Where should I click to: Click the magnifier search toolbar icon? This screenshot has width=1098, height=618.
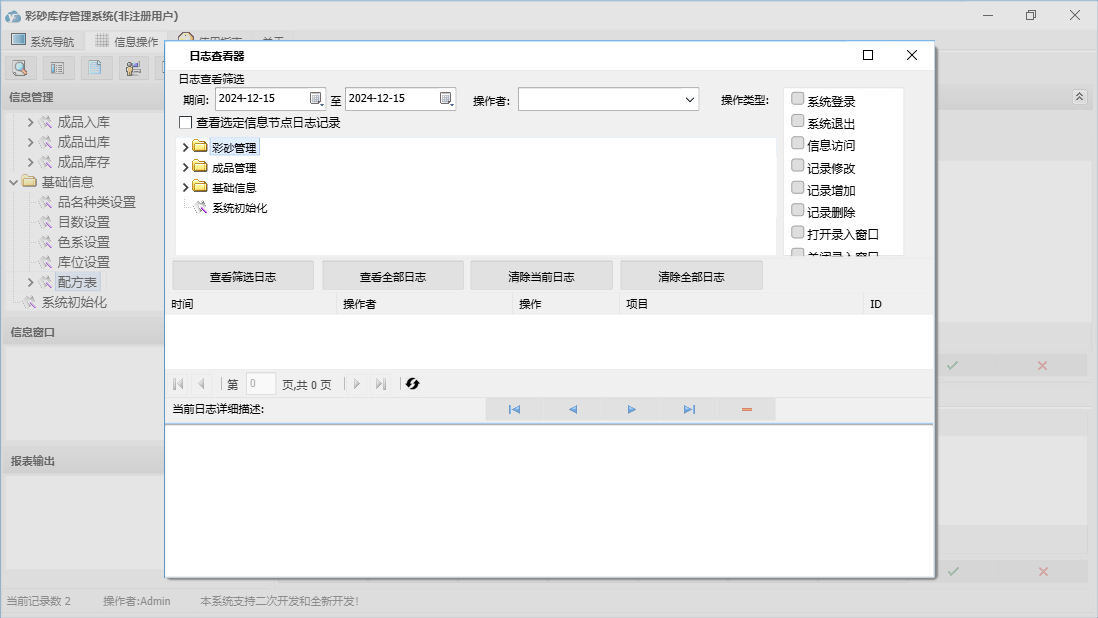(x=21, y=68)
